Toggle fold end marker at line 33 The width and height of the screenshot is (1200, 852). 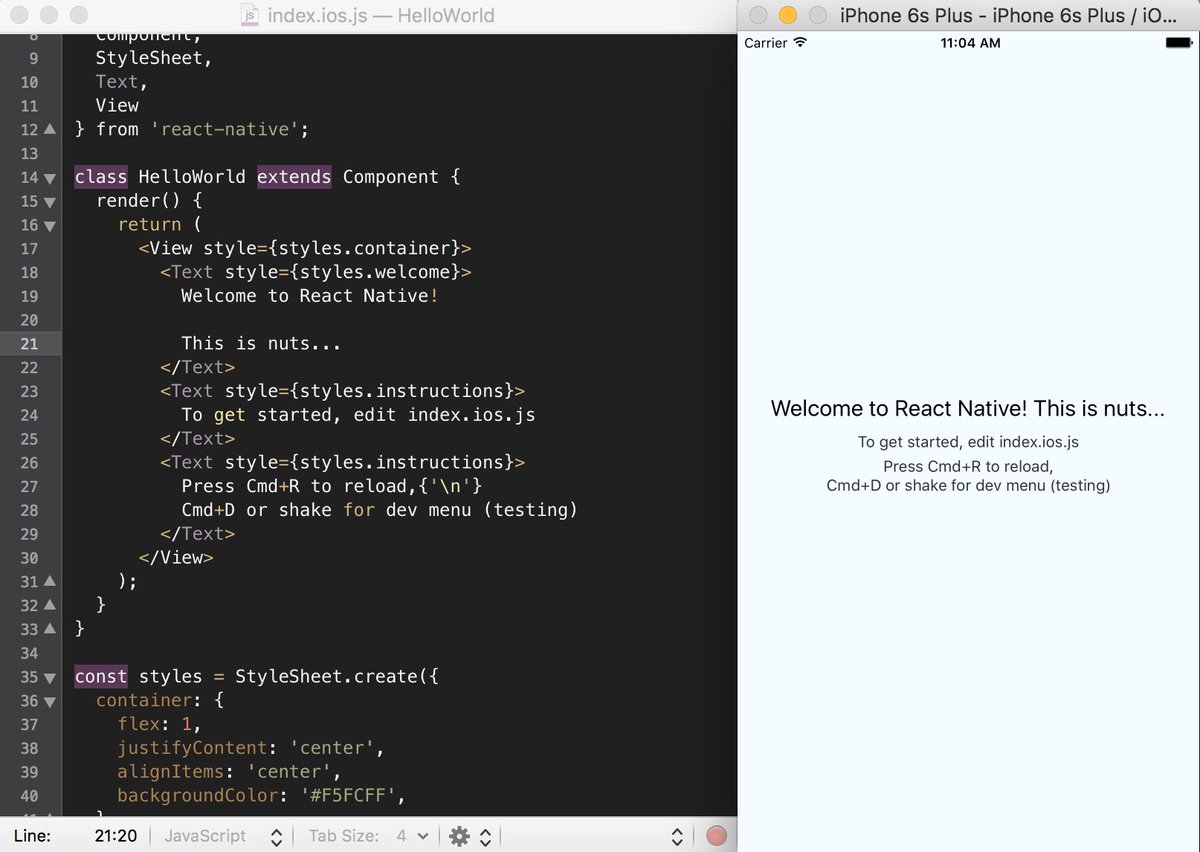50,629
